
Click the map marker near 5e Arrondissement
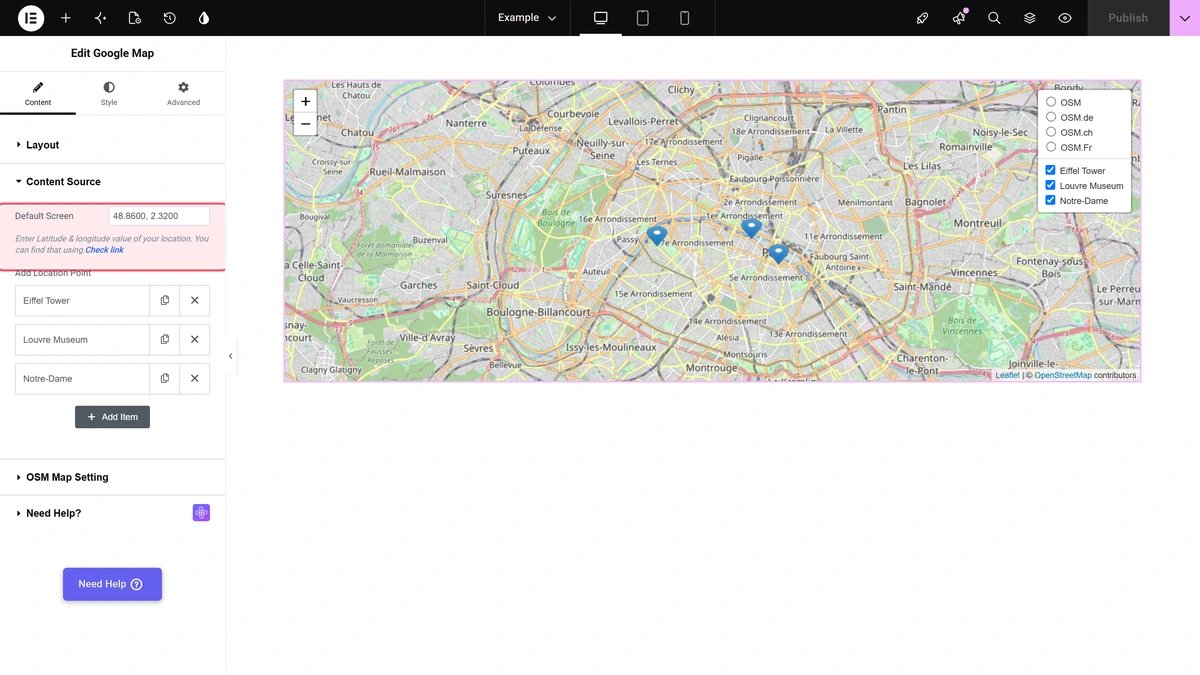(778, 254)
